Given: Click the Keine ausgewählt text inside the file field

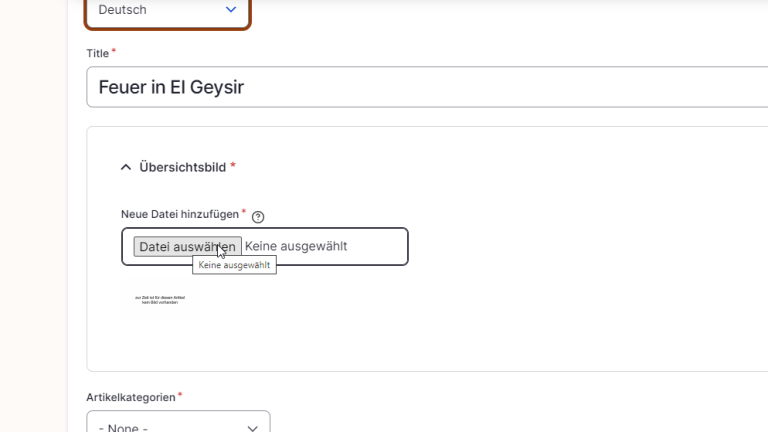Looking at the screenshot, I should point(296,246).
